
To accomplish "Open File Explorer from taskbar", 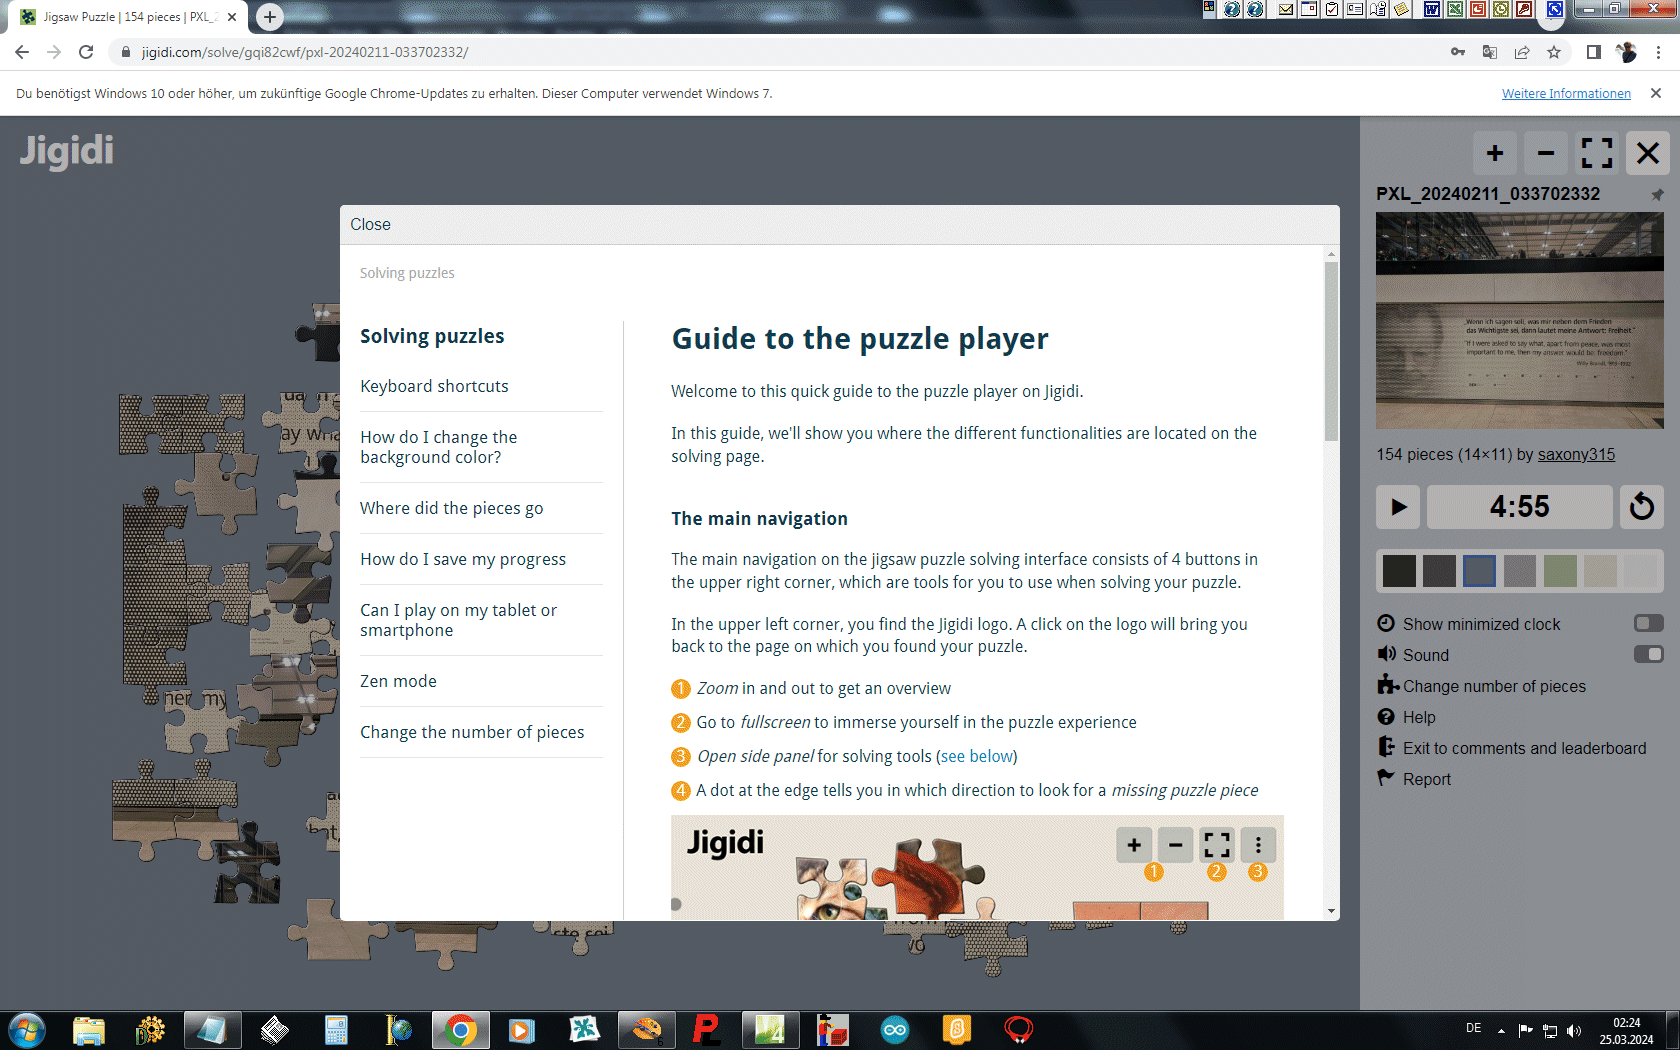I will tap(88, 1030).
